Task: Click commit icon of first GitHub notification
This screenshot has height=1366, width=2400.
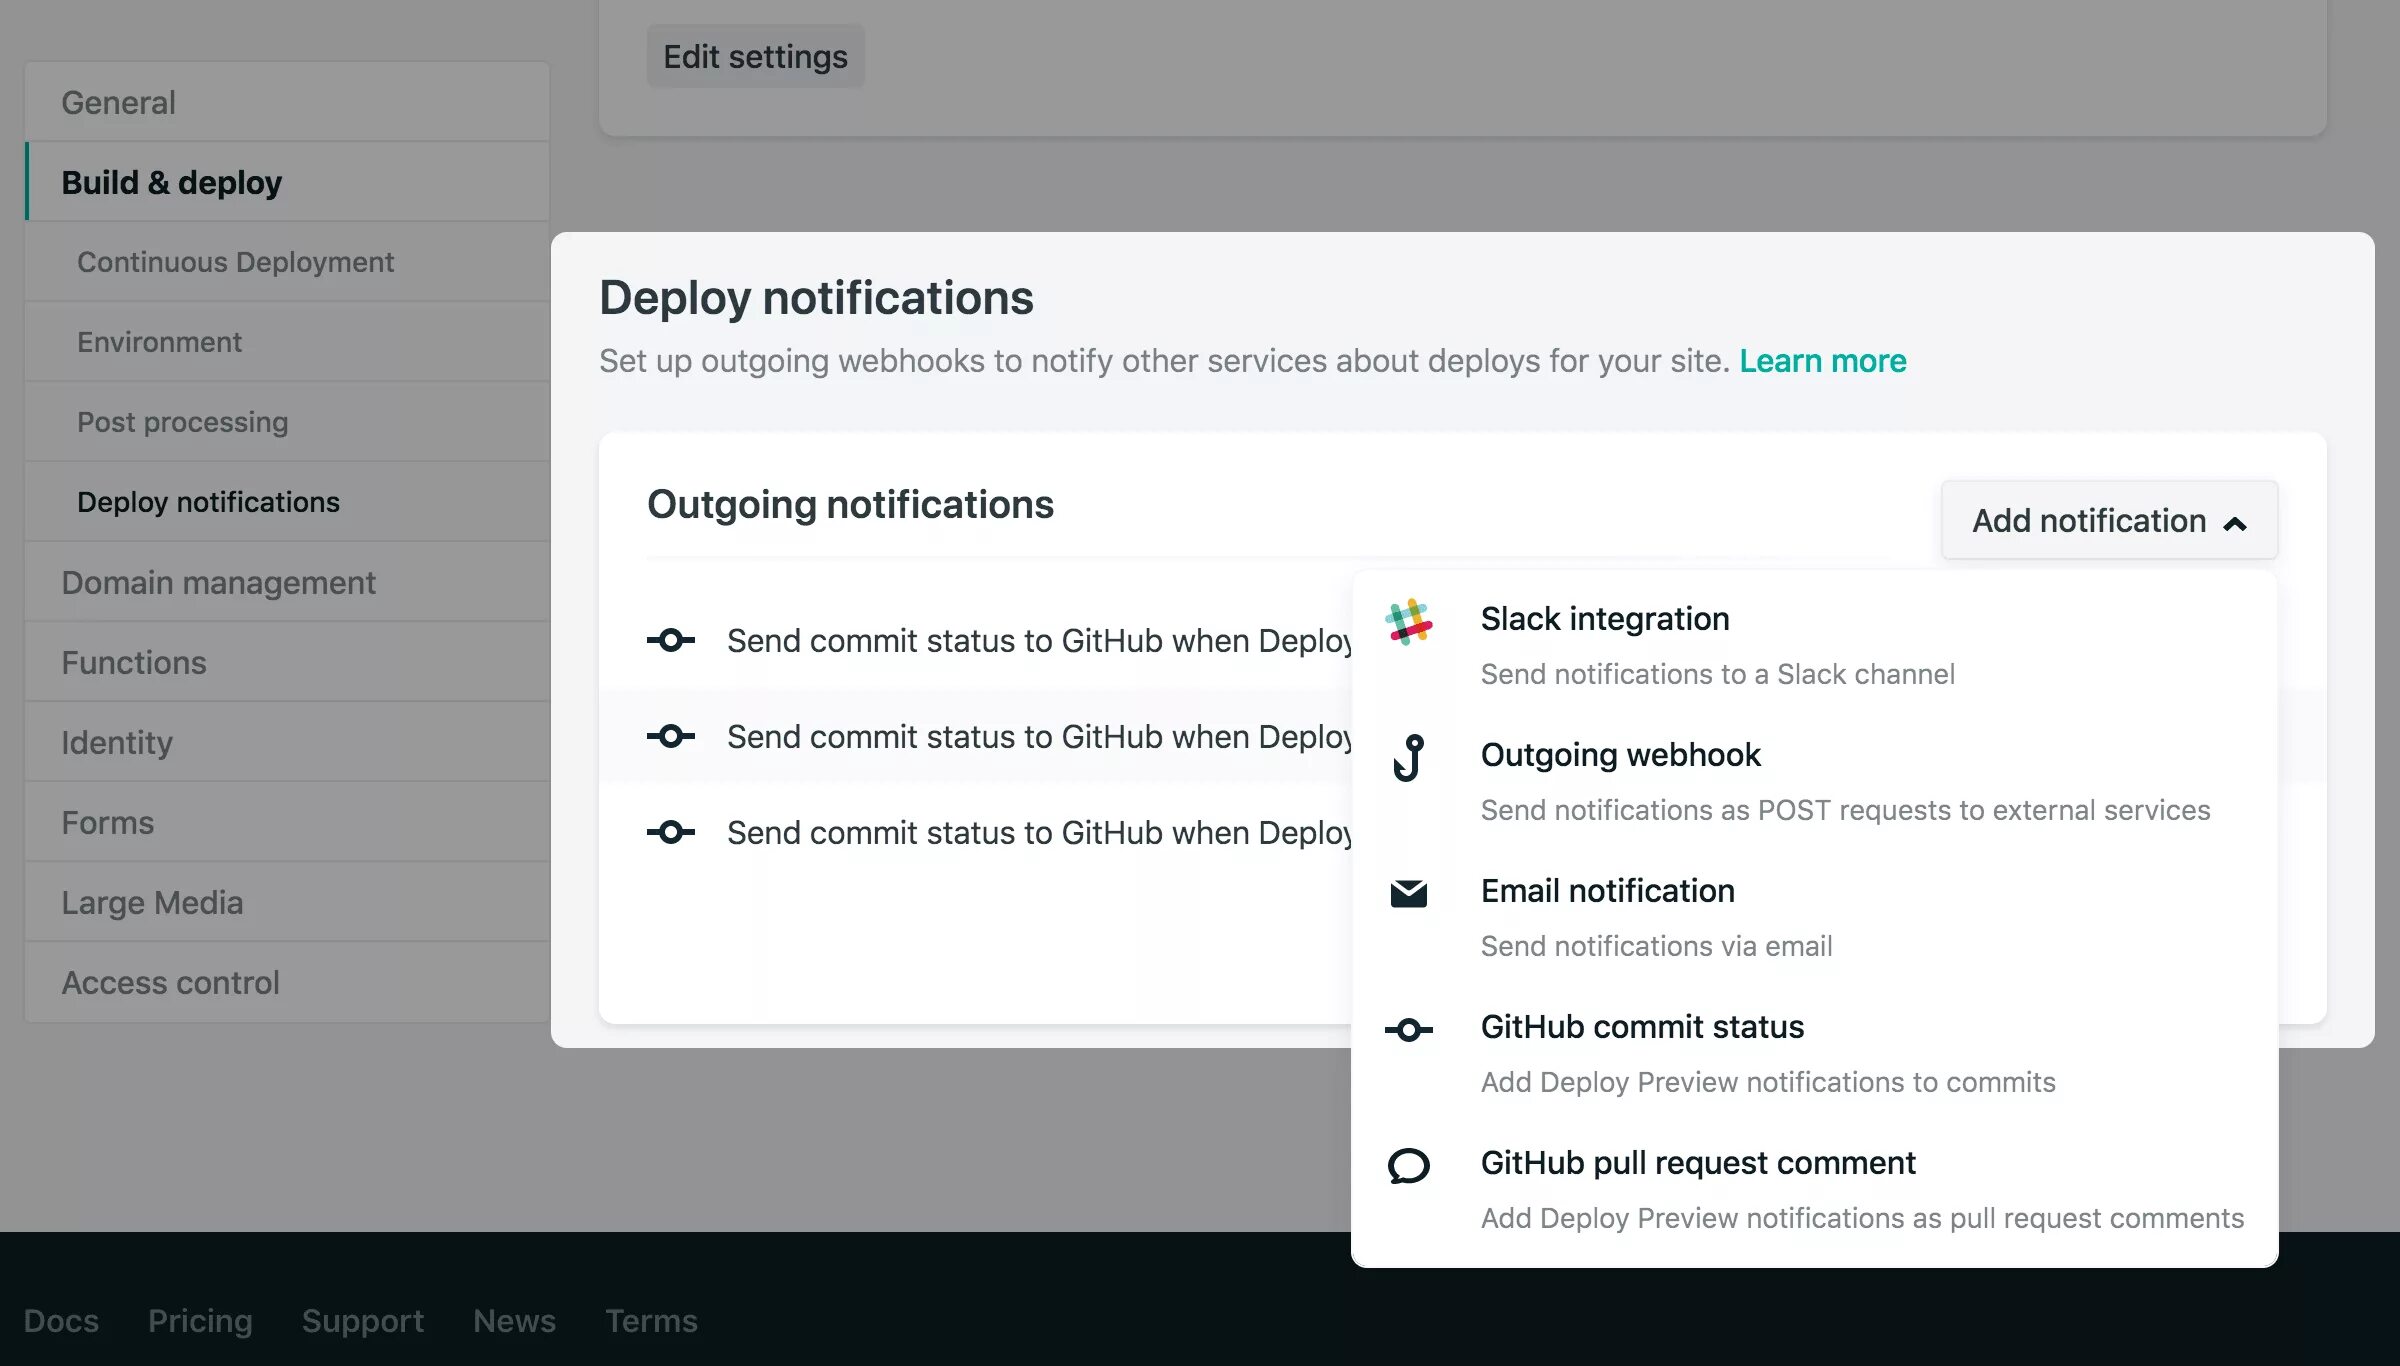Action: click(670, 640)
